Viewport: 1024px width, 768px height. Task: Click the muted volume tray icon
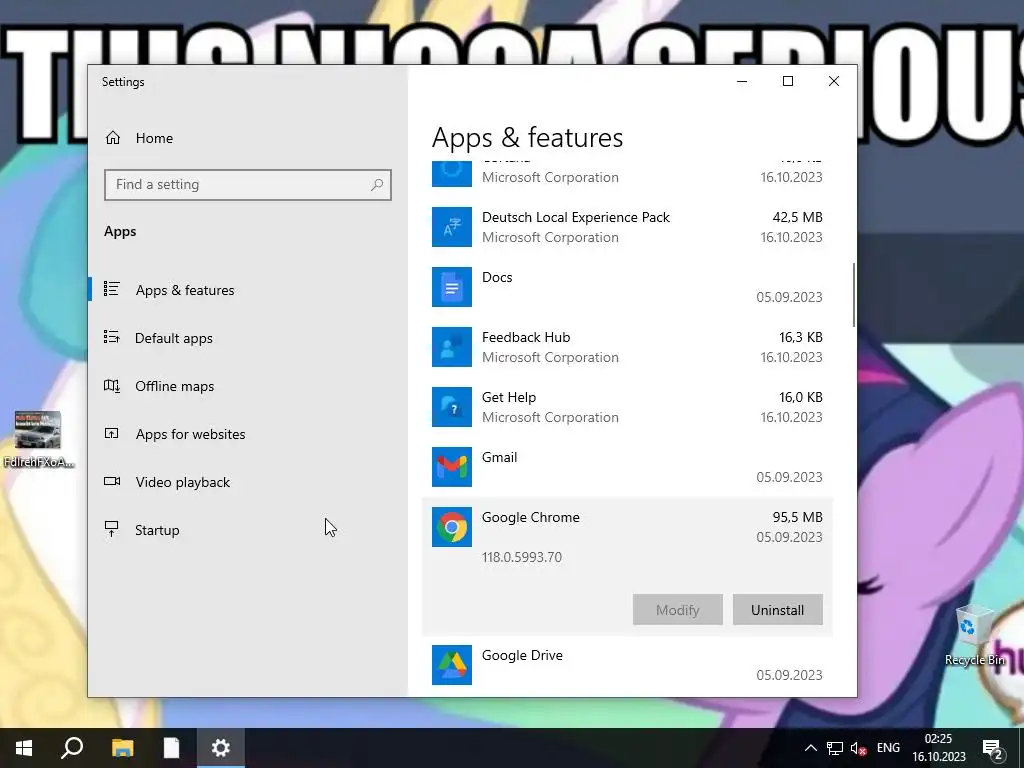coord(858,748)
